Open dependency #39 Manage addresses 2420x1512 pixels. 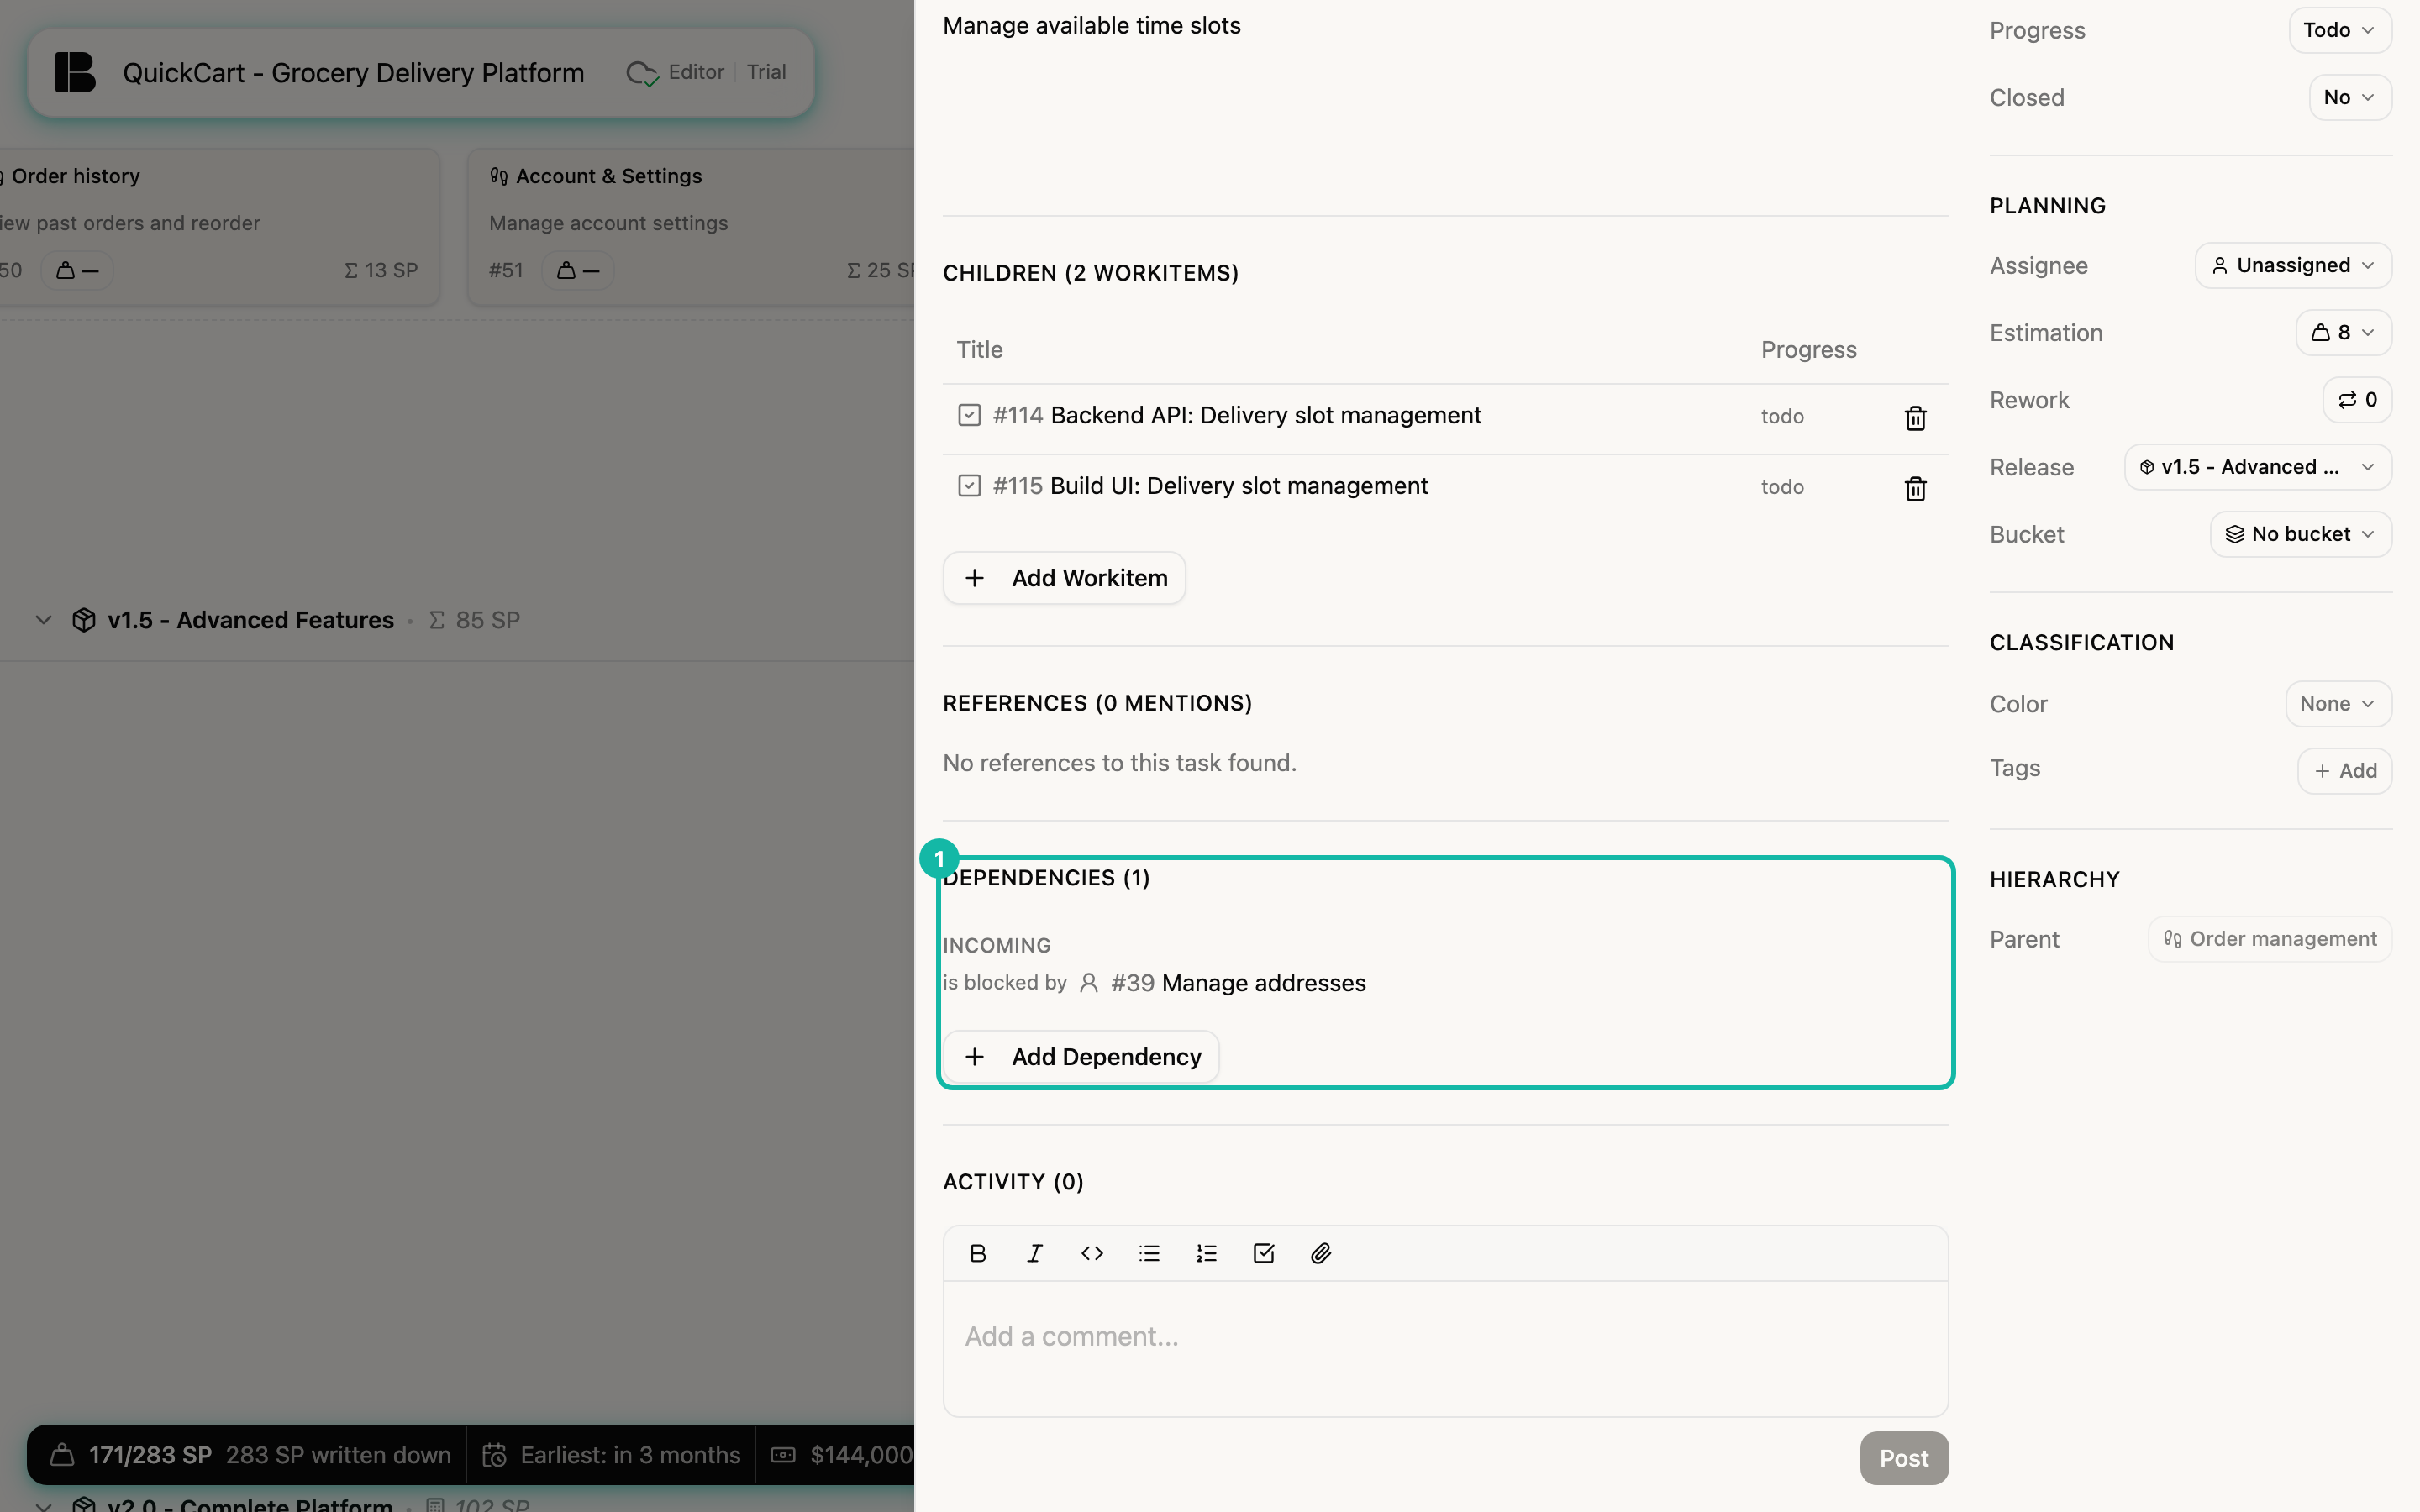[1238, 983]
